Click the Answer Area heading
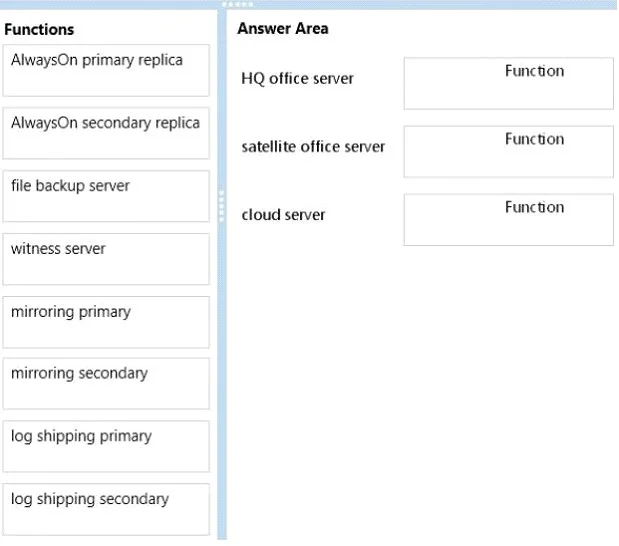Image resolution: width=619 pixels, height=546 pixels. (283, 28)
